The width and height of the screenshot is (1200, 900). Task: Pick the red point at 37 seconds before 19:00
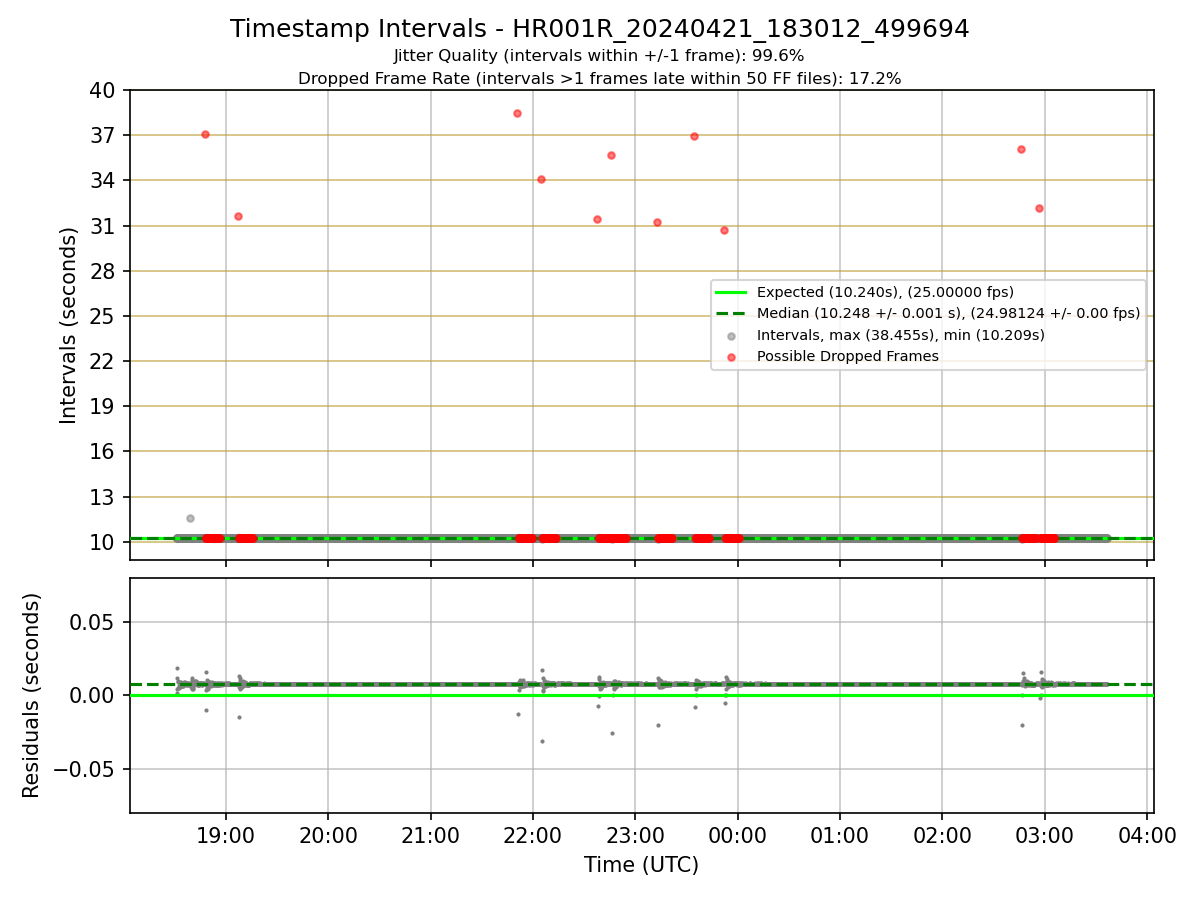[205, 134]
